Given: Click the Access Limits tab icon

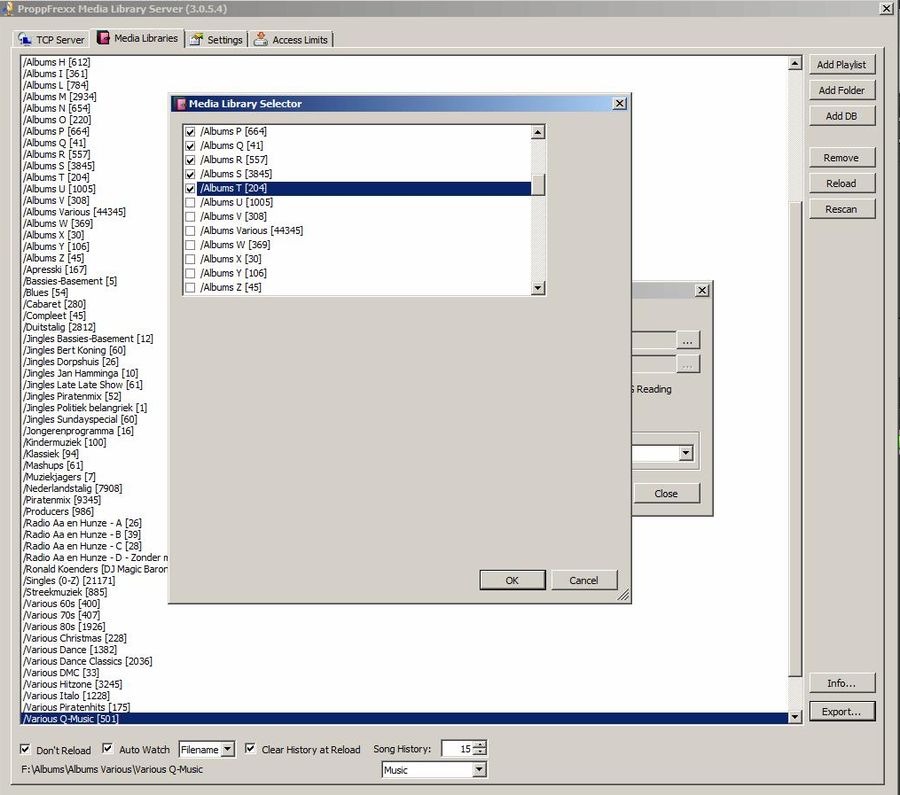Looking at the screenshot, I should pyautogui.click(x=261, y=38).
